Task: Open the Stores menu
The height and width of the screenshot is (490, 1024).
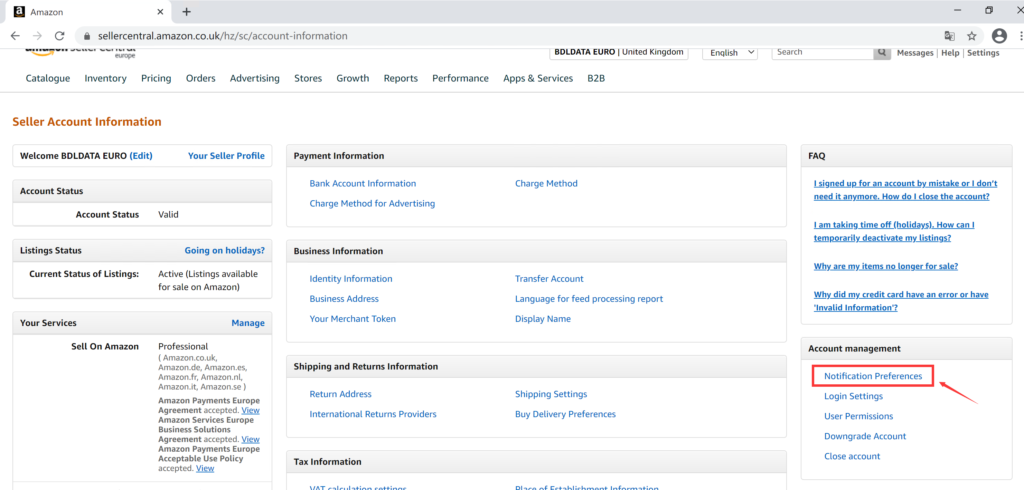Action: coord(308,78)
